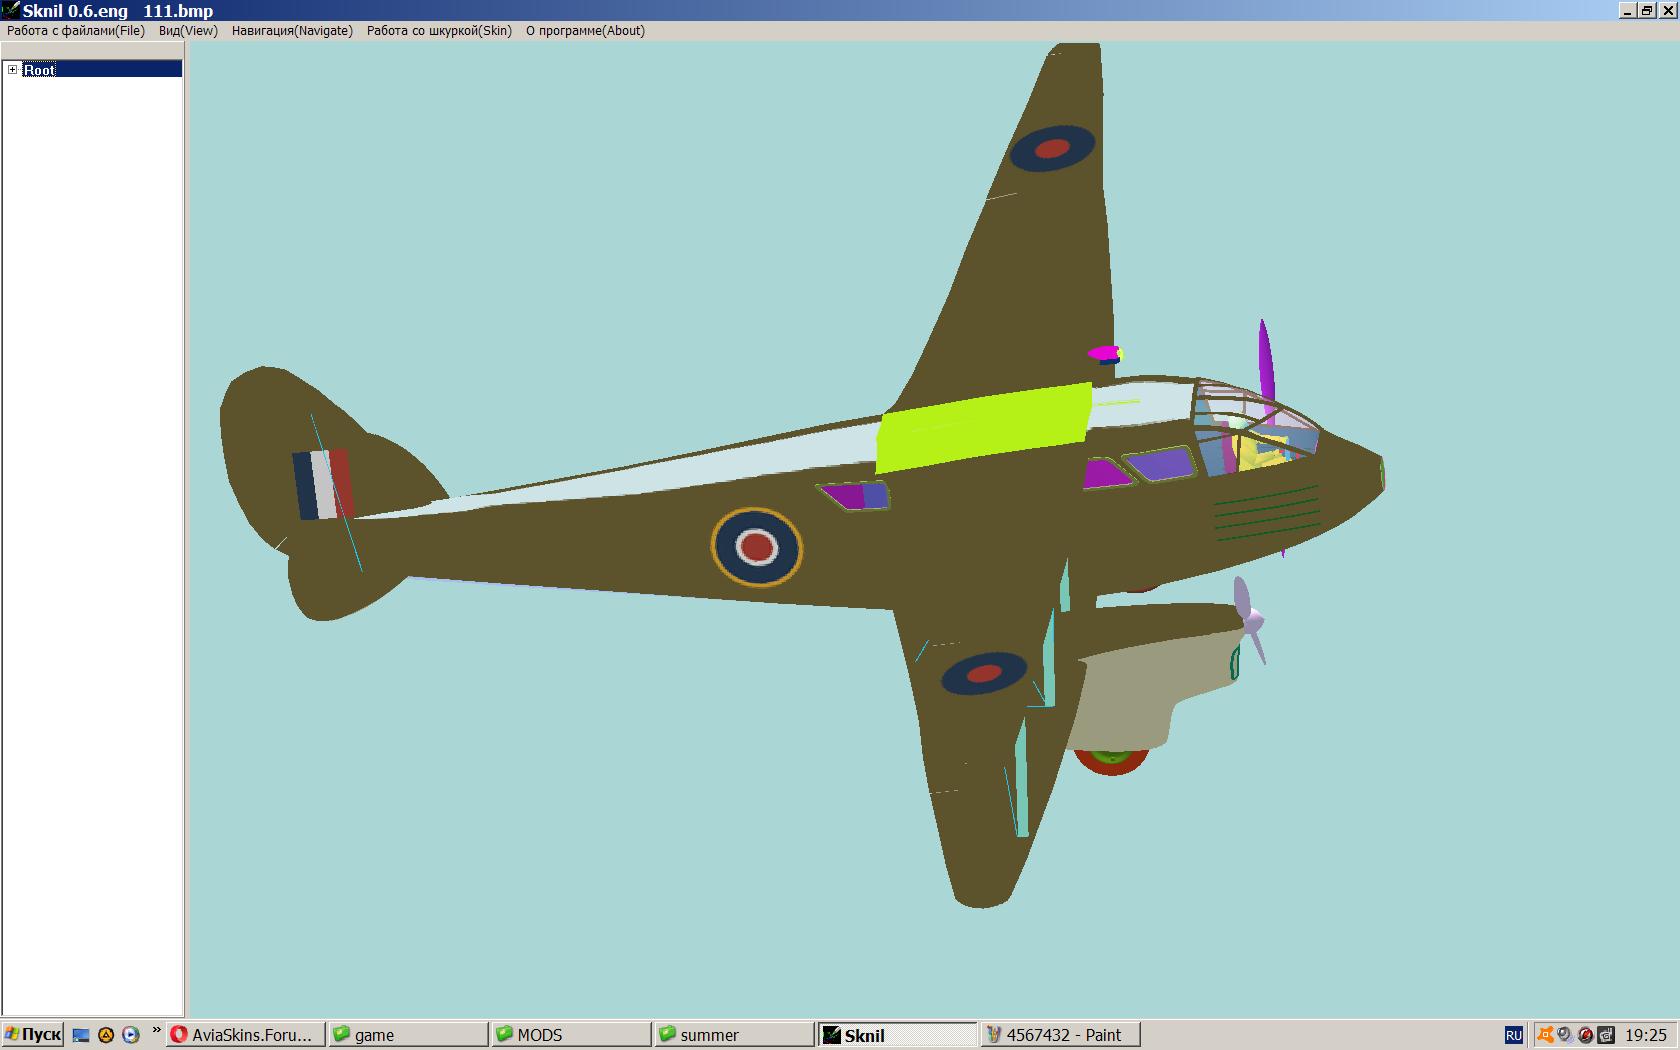Expand the Root tree node
Viewport: 1680px width, 1050px height.
(12, 69)
